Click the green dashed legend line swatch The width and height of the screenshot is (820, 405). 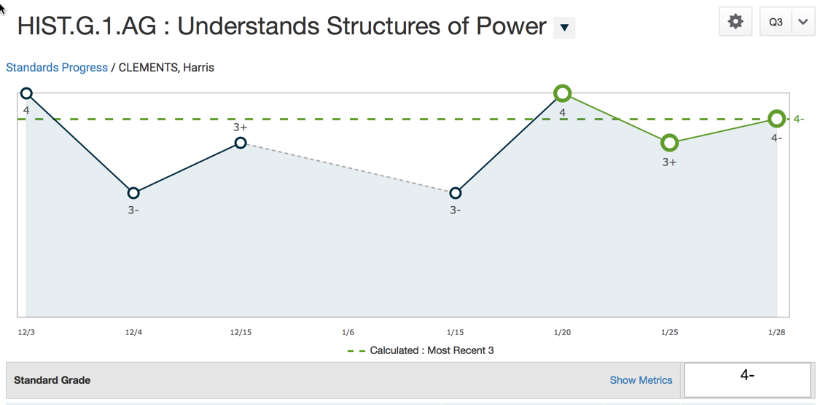pyautogui.click(x=355, y=350)
